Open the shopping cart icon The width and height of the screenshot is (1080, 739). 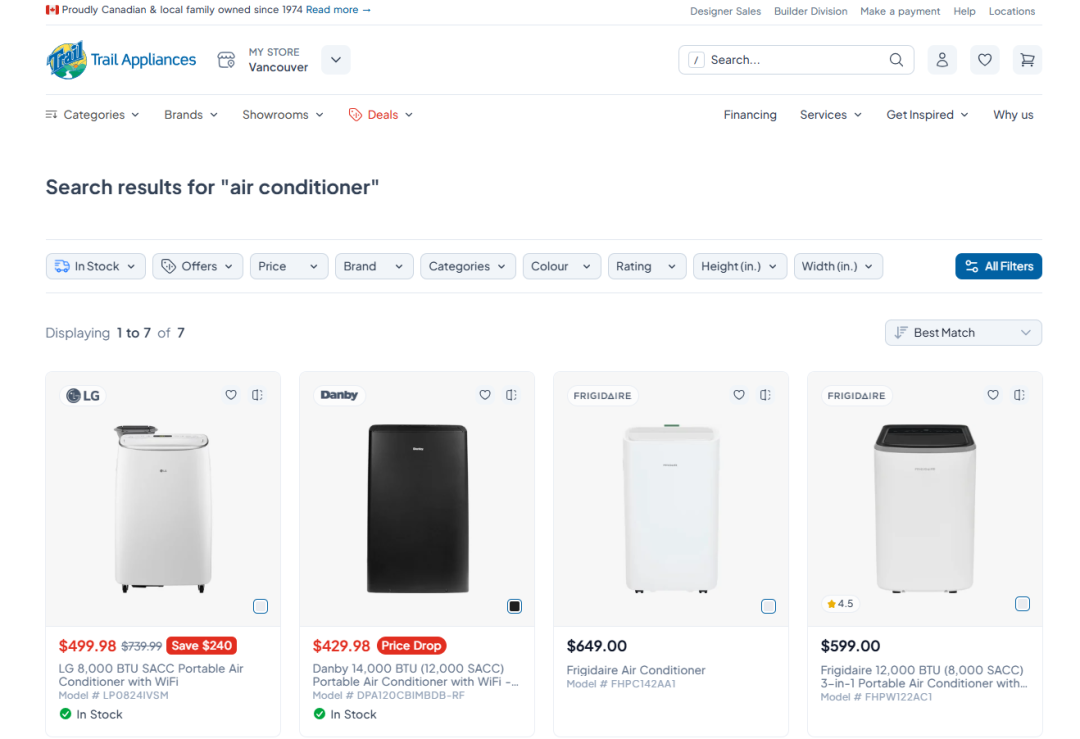click(1027, 60)
